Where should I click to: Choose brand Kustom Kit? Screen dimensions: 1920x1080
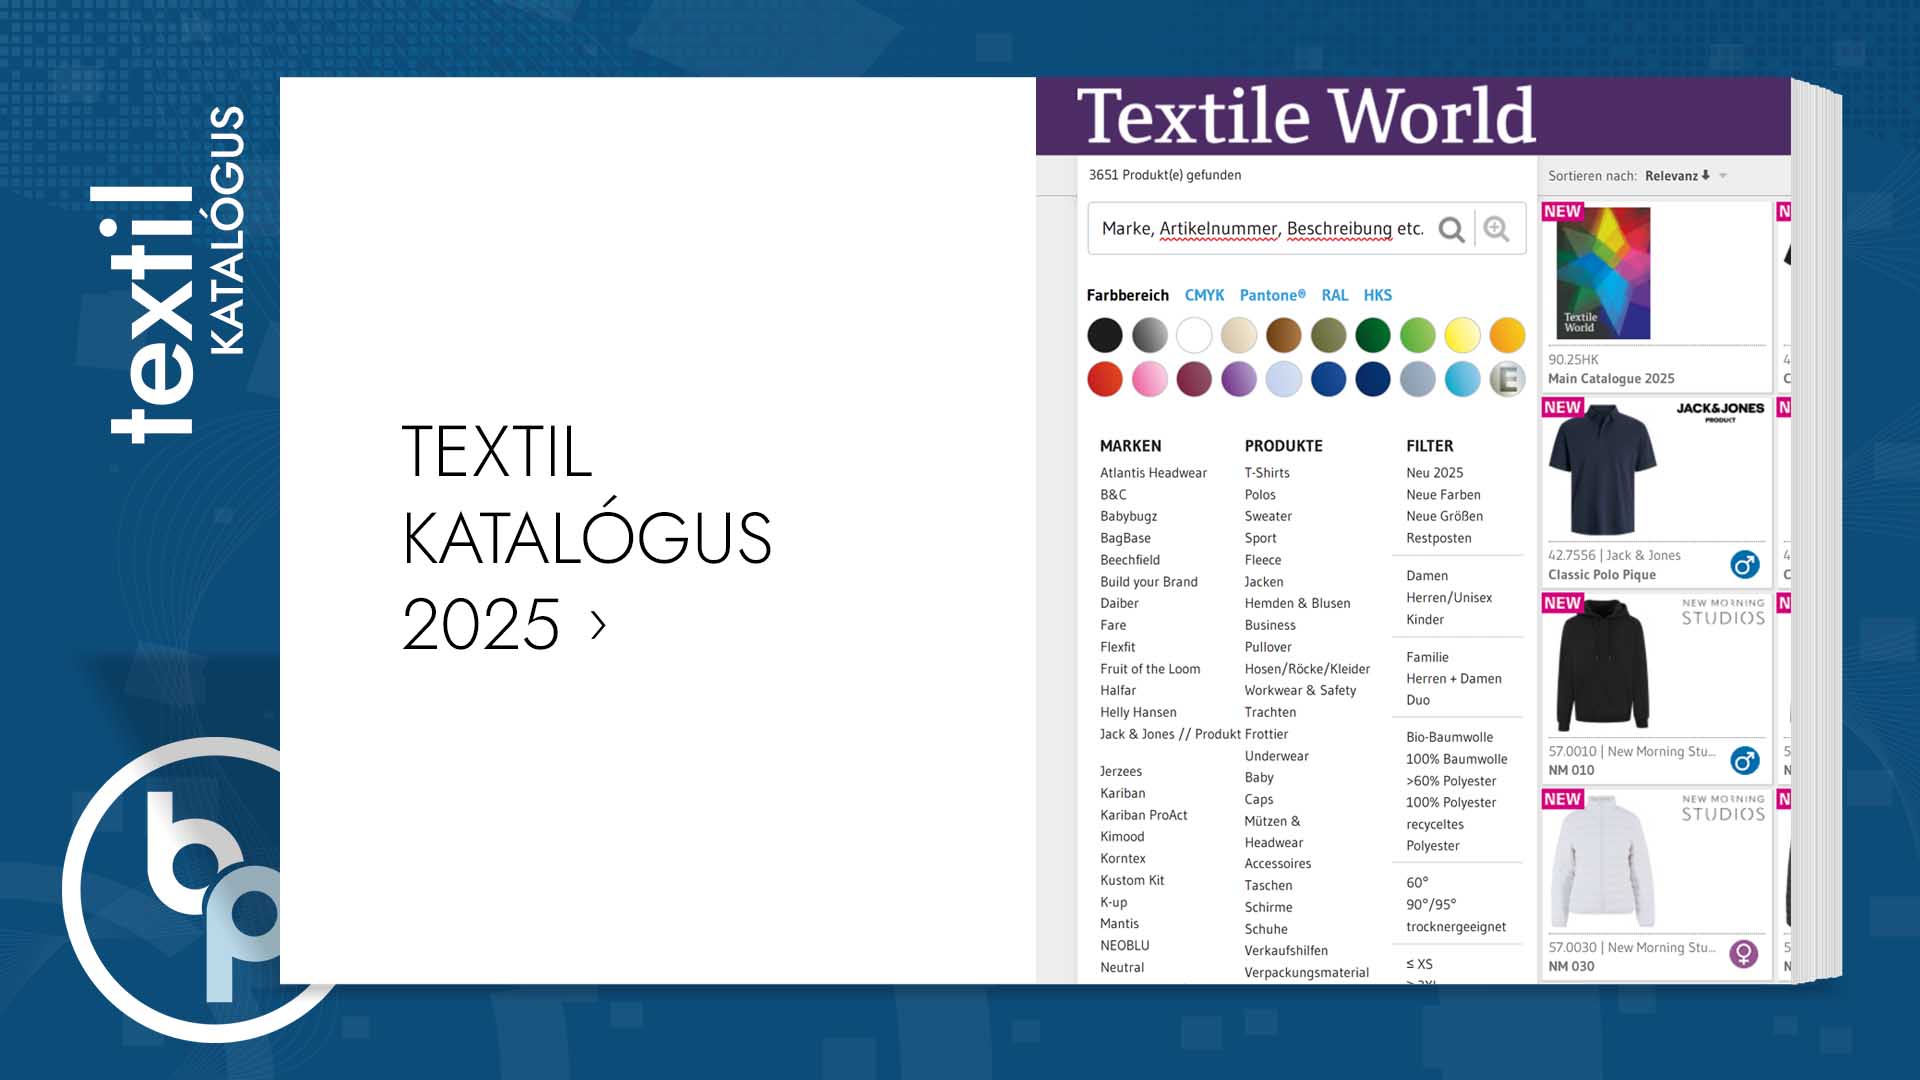[1132, 880]
